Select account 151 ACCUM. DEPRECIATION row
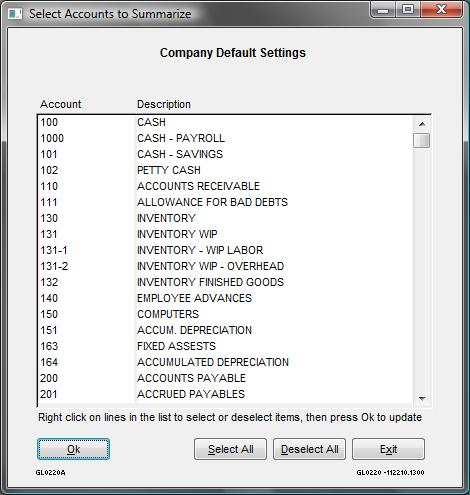The width and height of the screenshot is (470, 495). coord(225,330)
